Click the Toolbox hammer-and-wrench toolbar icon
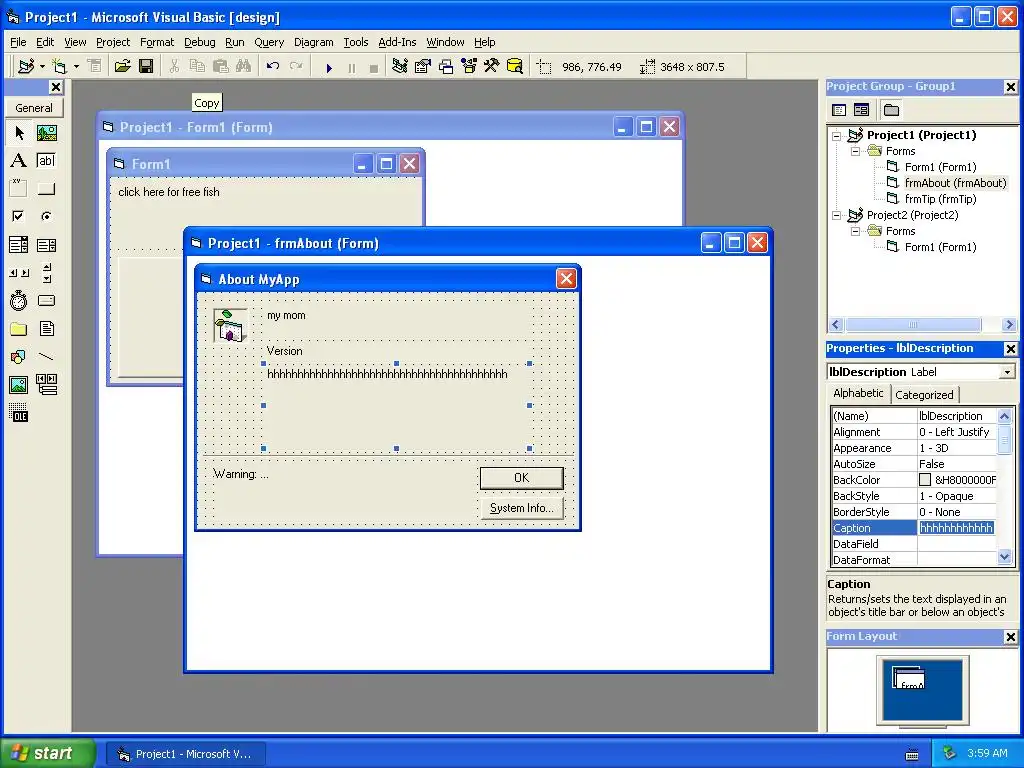Viewport: 1024px width, 768px height. 492,67
